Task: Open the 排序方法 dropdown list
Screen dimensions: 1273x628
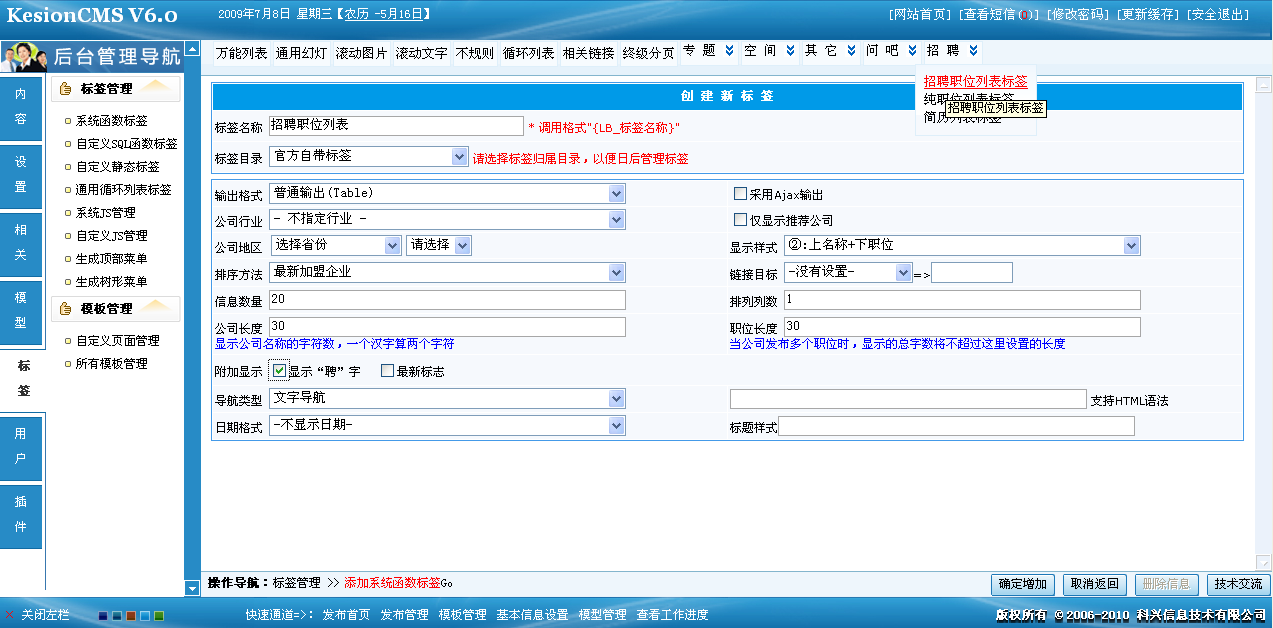Action: tap(618, 271)
